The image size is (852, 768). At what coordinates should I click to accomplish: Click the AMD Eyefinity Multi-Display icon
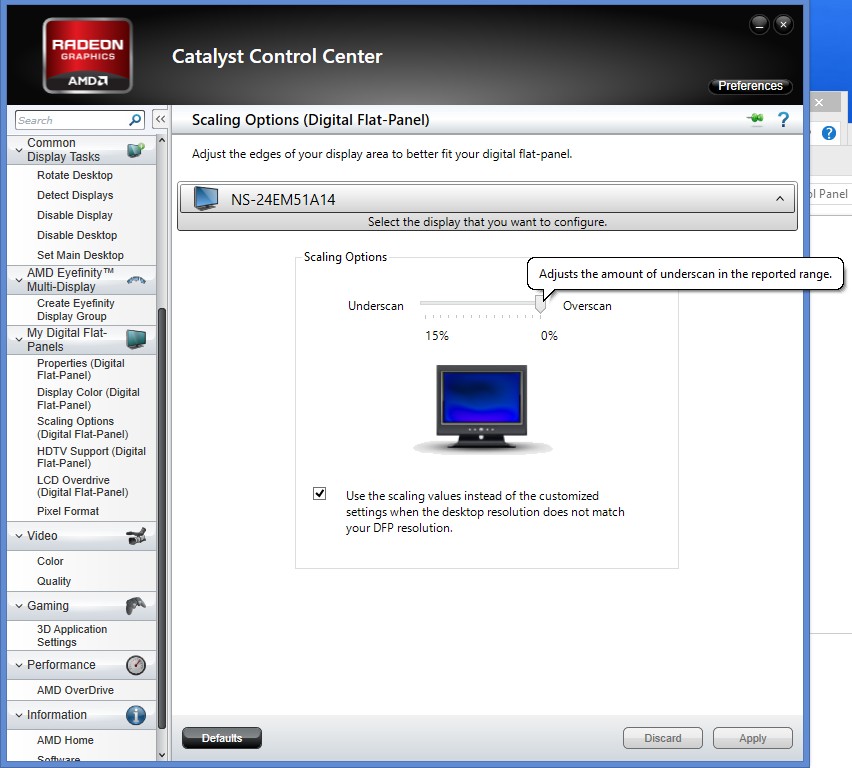point(138,278)
